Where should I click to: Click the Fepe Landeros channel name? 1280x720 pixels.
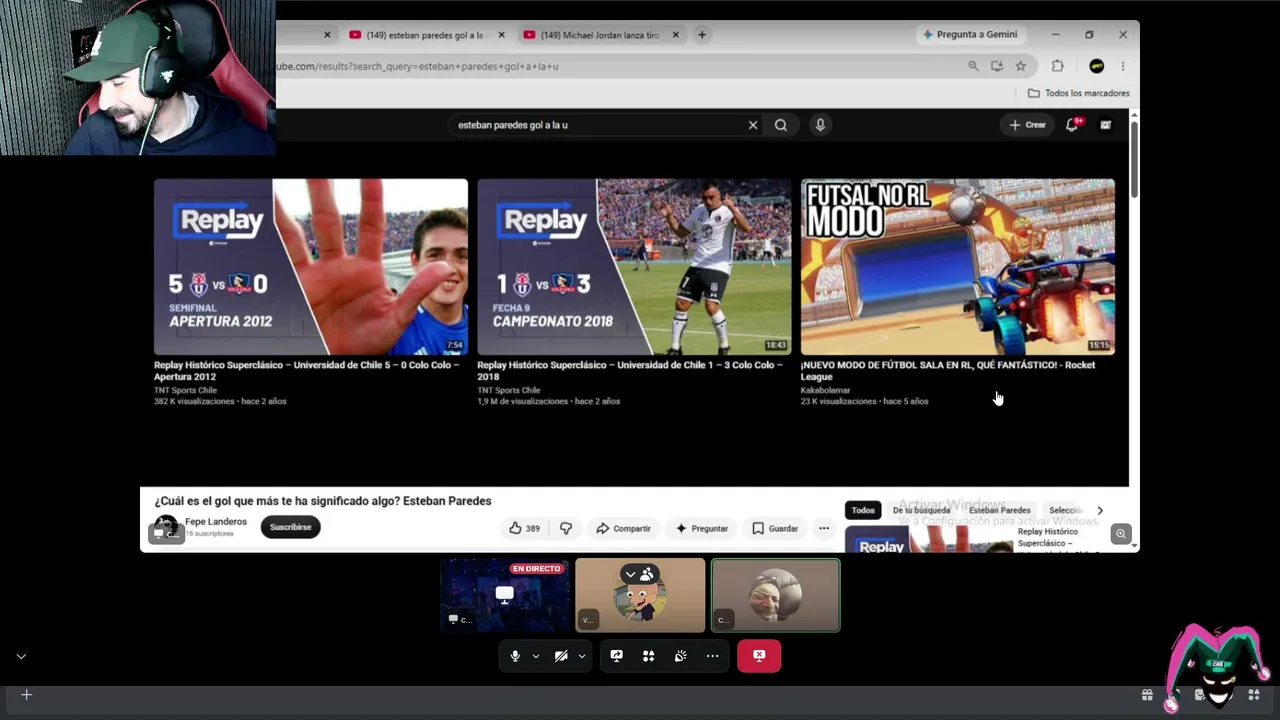[216, 522]
